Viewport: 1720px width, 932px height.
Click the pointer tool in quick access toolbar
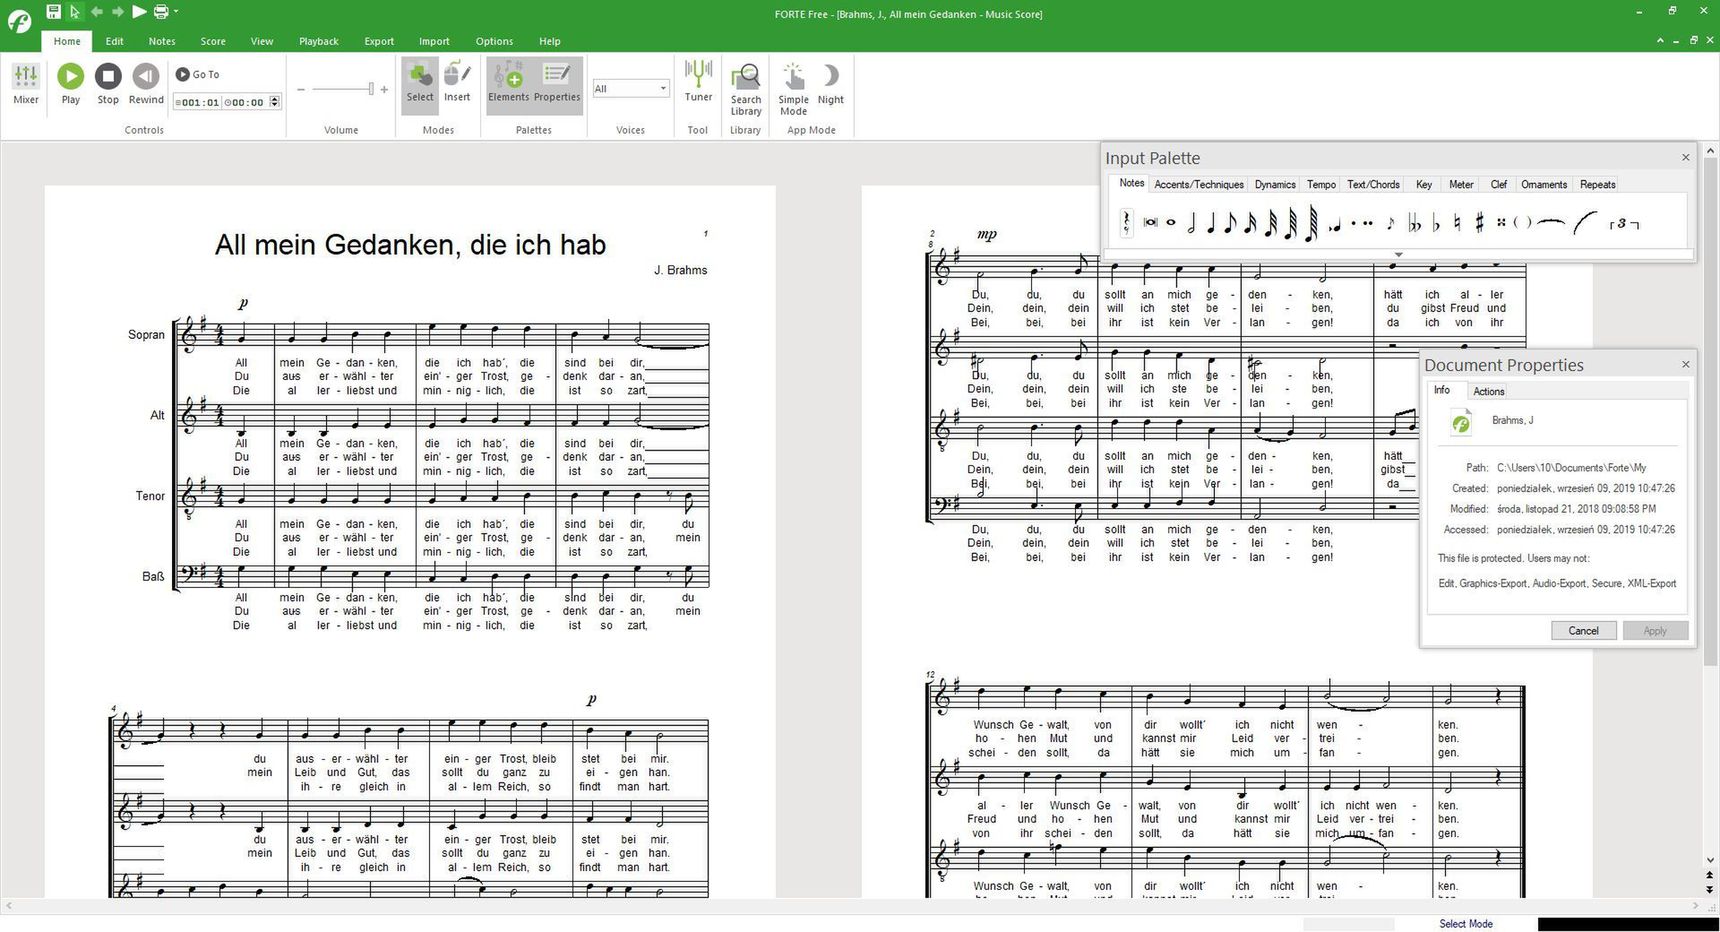click(x=75, y=12)
